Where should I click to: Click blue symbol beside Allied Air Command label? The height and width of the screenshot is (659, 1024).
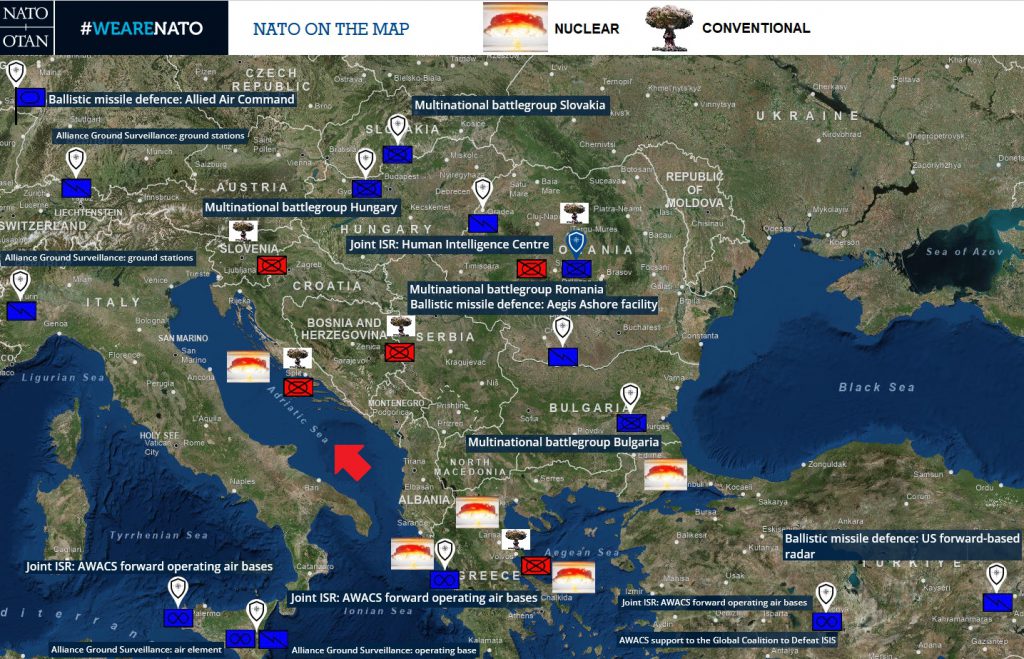pyautogui.click(x=30, y=98)
